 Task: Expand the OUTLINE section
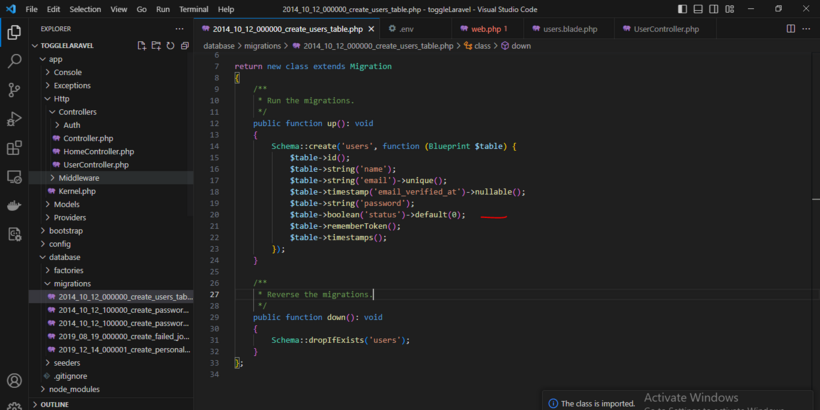click(55, 404)
